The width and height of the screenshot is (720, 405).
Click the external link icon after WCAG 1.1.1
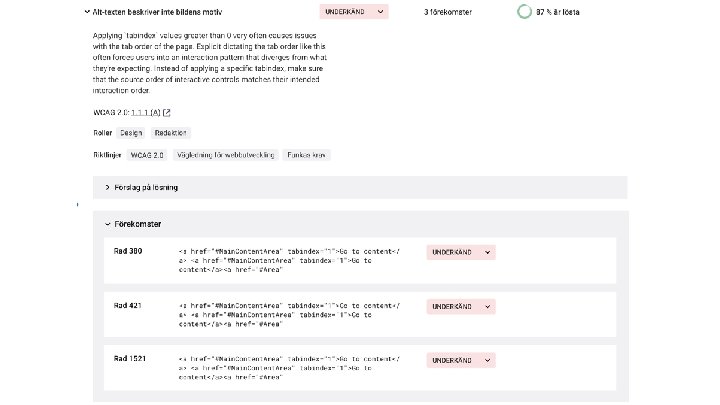point(167,113)
